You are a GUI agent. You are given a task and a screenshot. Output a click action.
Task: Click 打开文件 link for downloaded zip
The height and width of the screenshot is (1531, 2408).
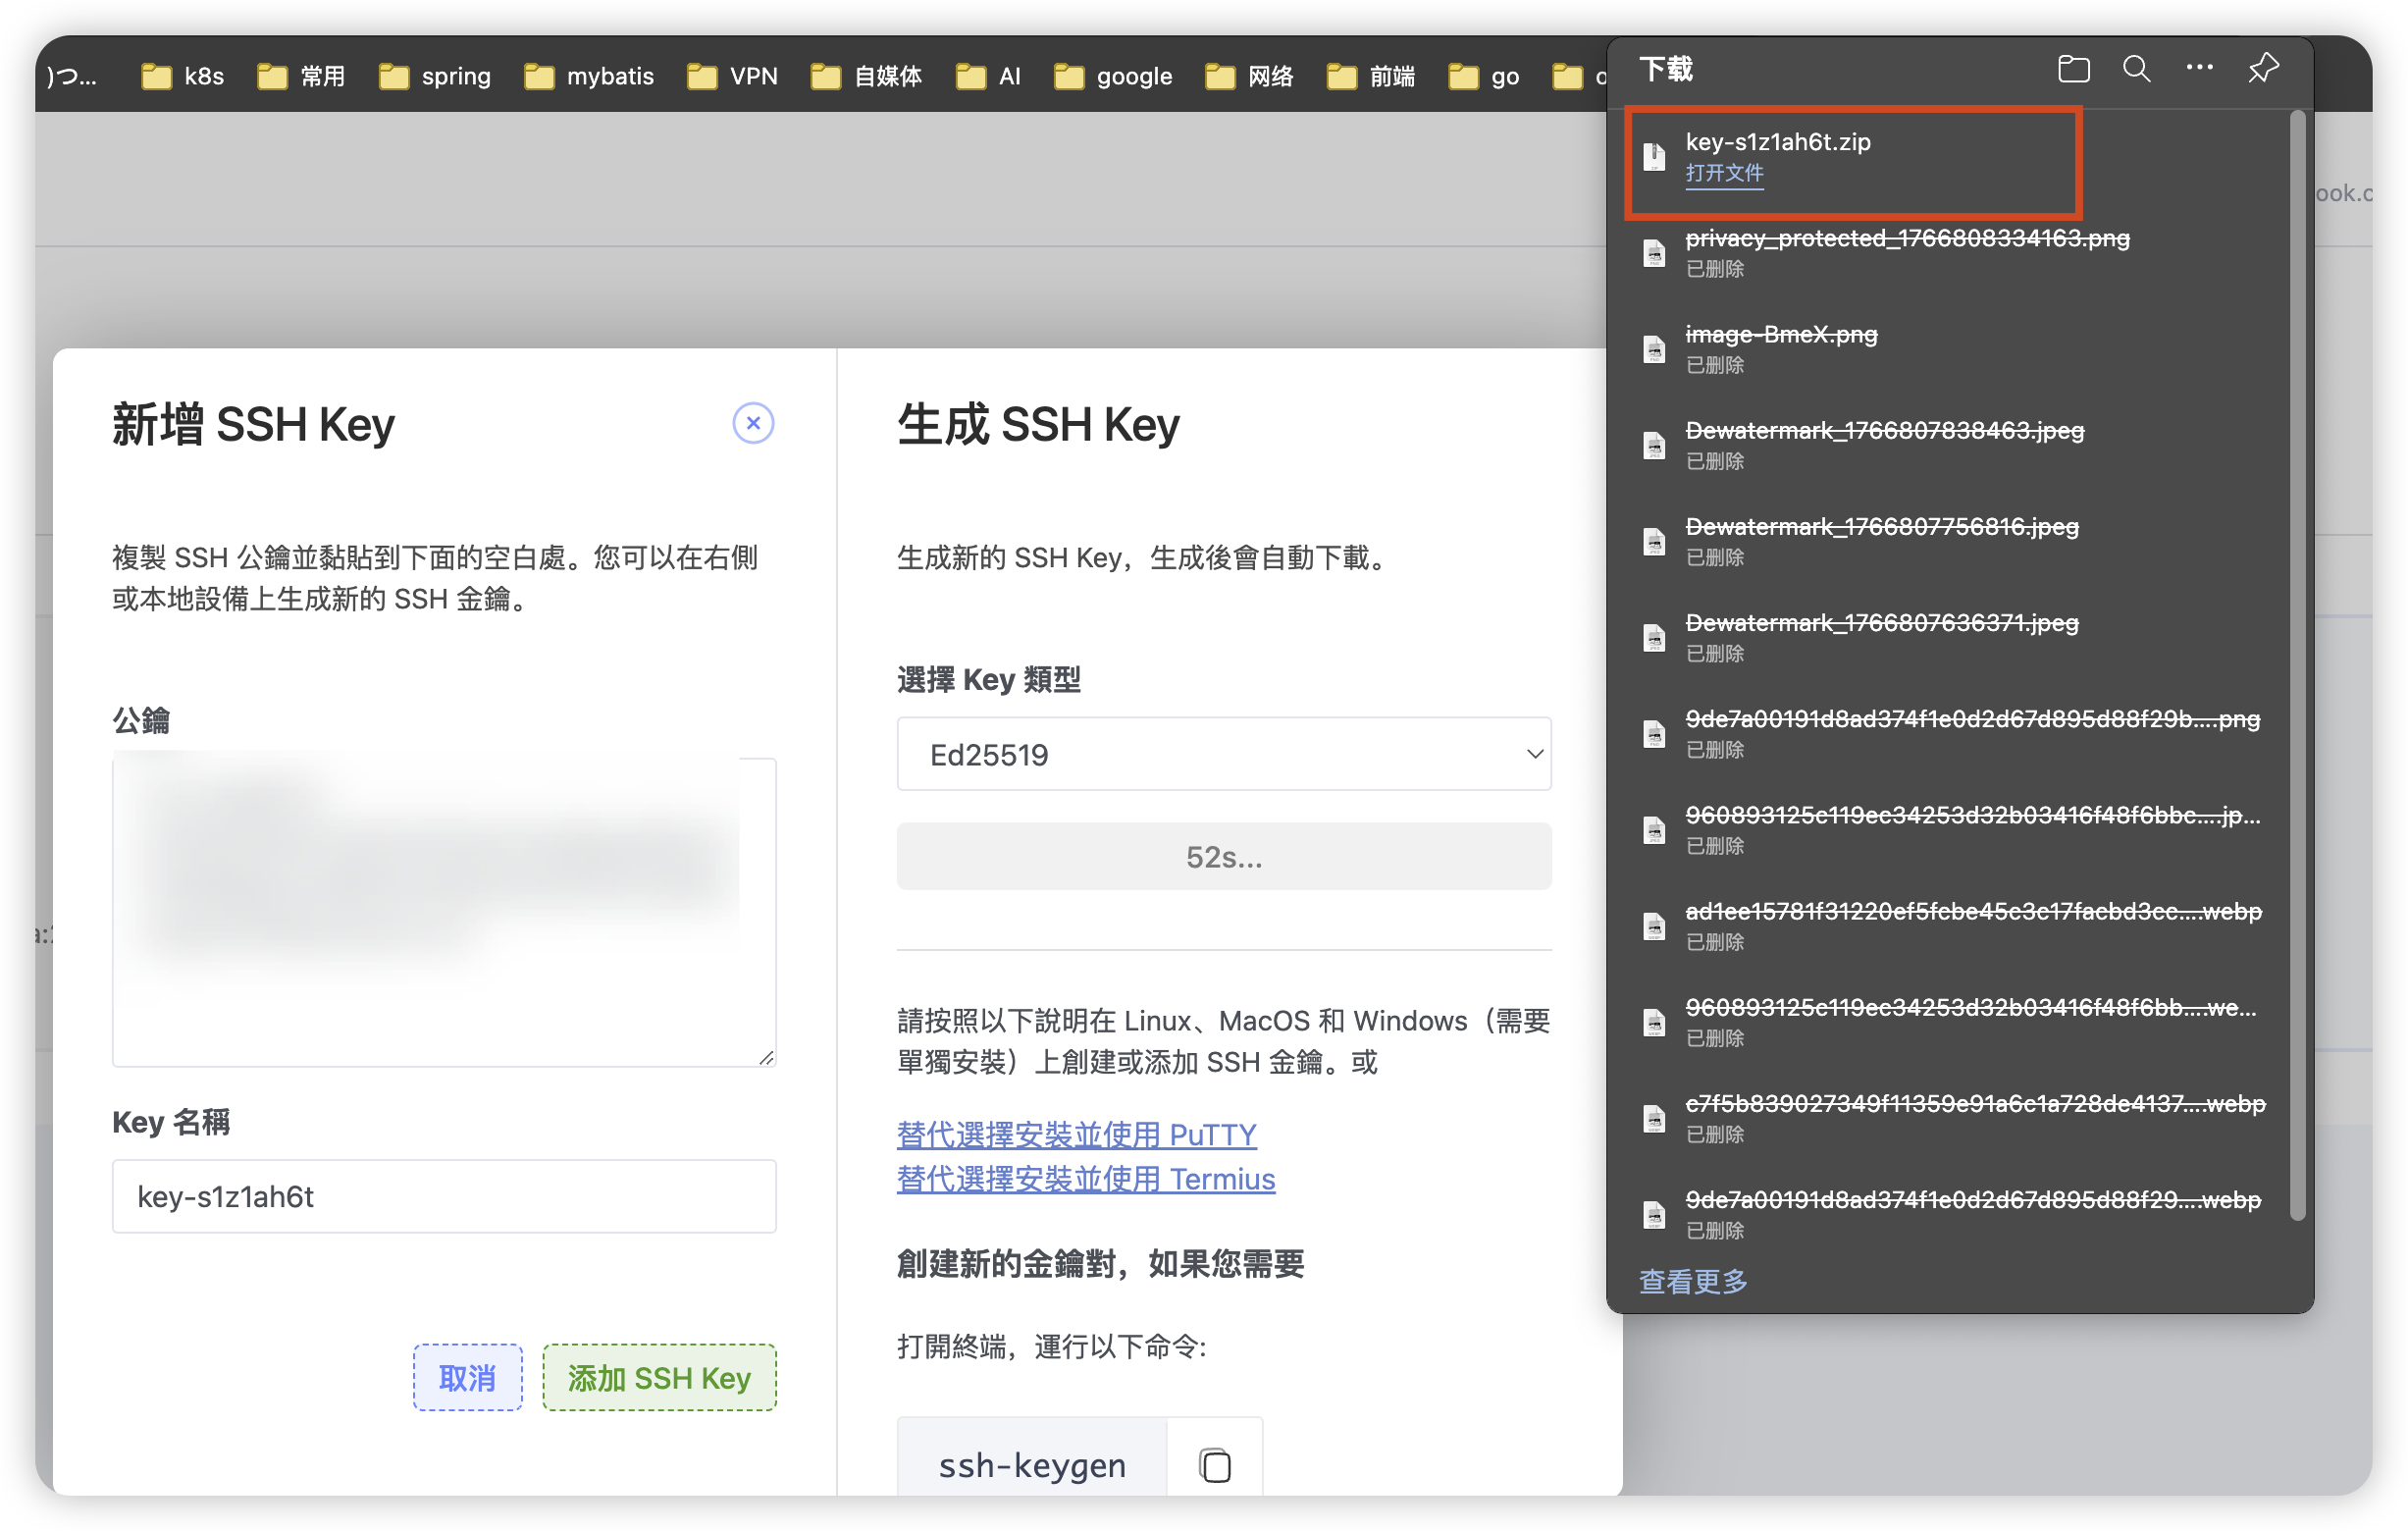click(1724, 173)
